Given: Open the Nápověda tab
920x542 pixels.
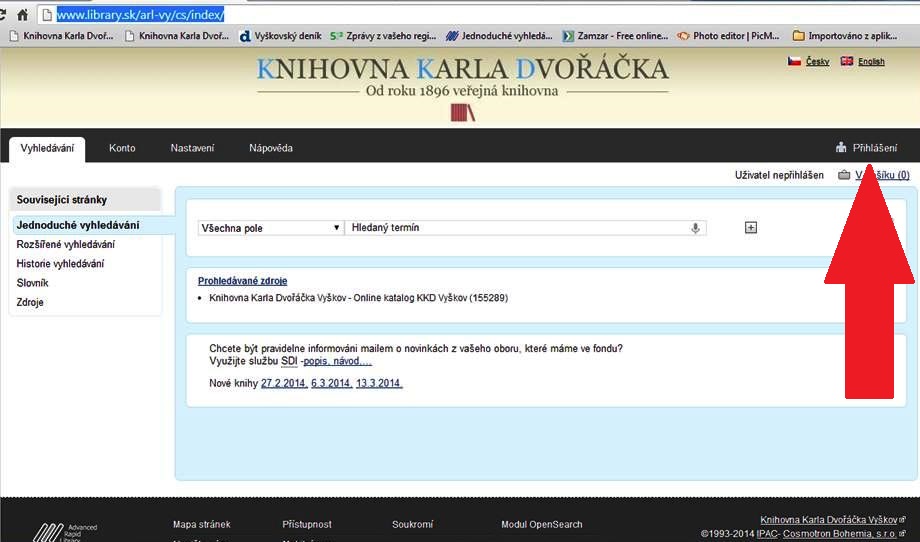Looking at the screenshot, I should click(270, 148).
